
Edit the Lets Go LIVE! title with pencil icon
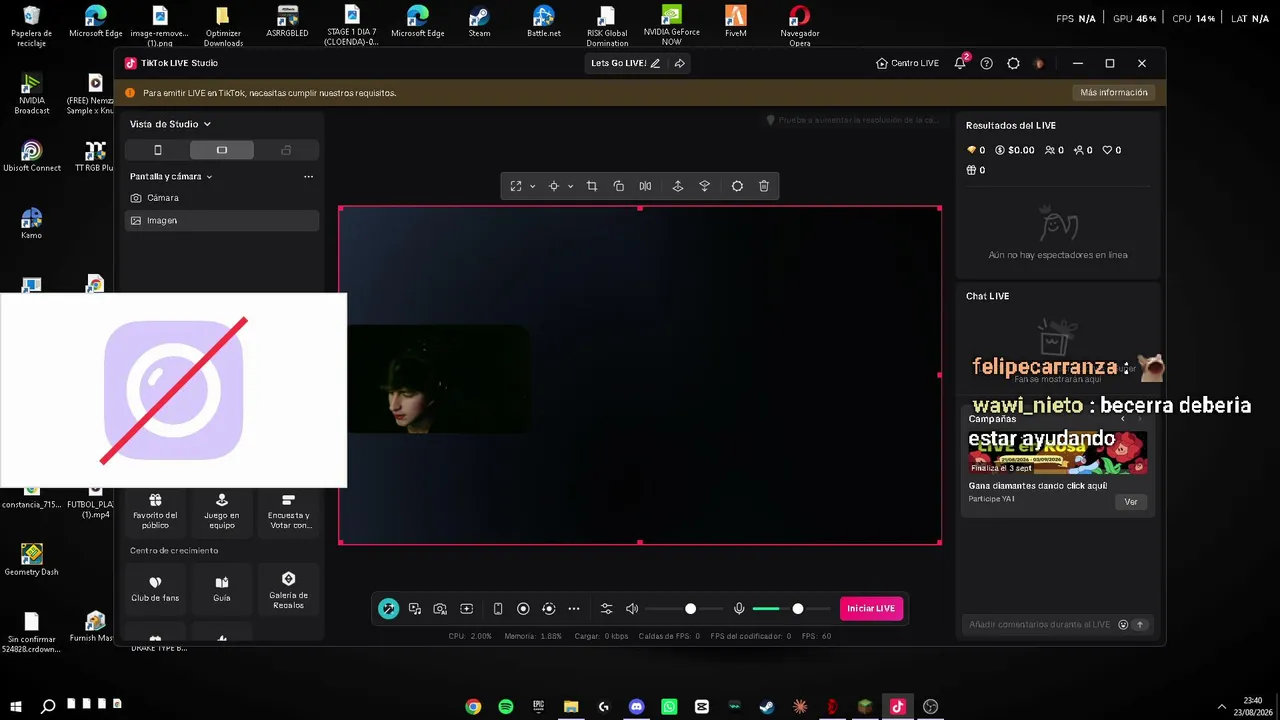pos(655,63)
